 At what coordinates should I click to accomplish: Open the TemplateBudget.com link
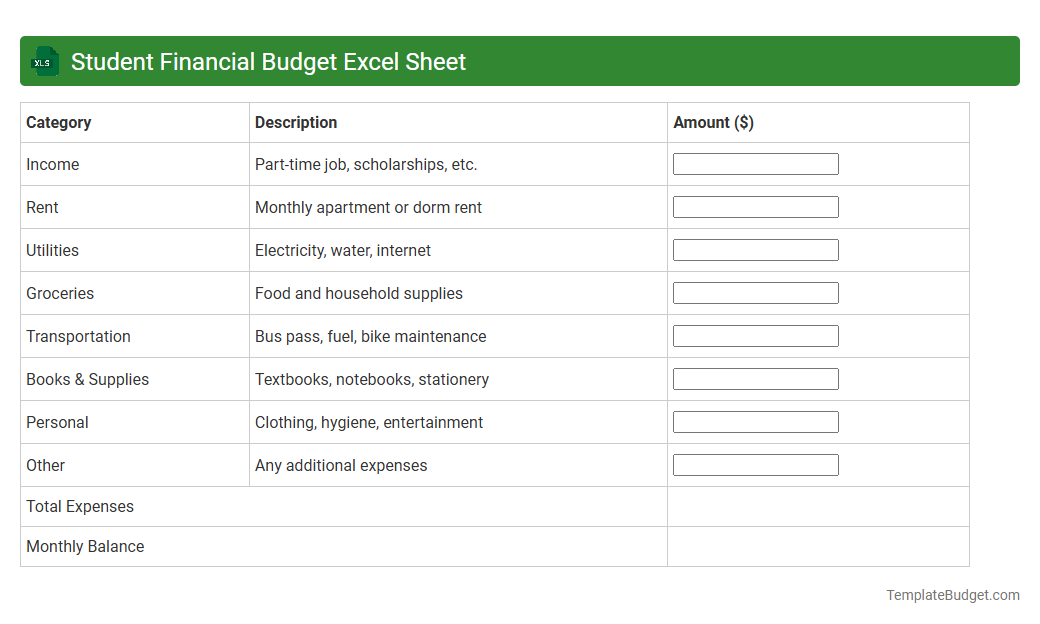[951, 594]
